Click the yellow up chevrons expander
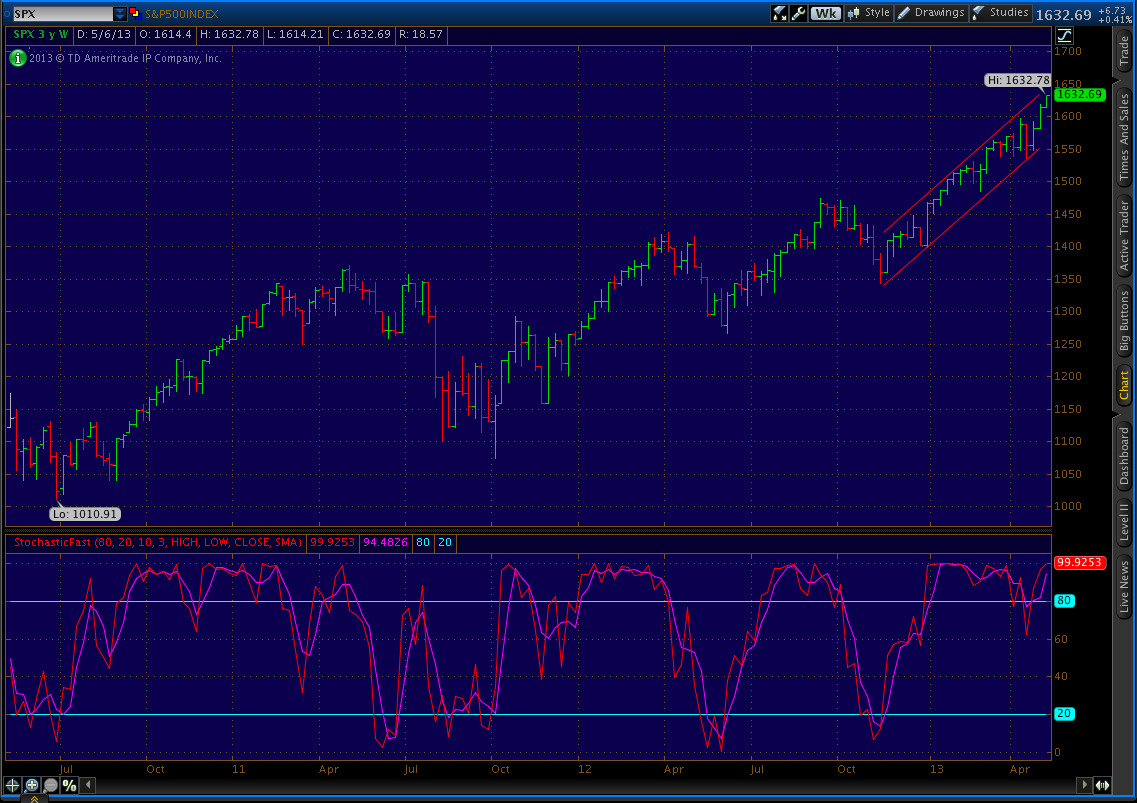This screenshot has width=1137, height=803. 34,799
